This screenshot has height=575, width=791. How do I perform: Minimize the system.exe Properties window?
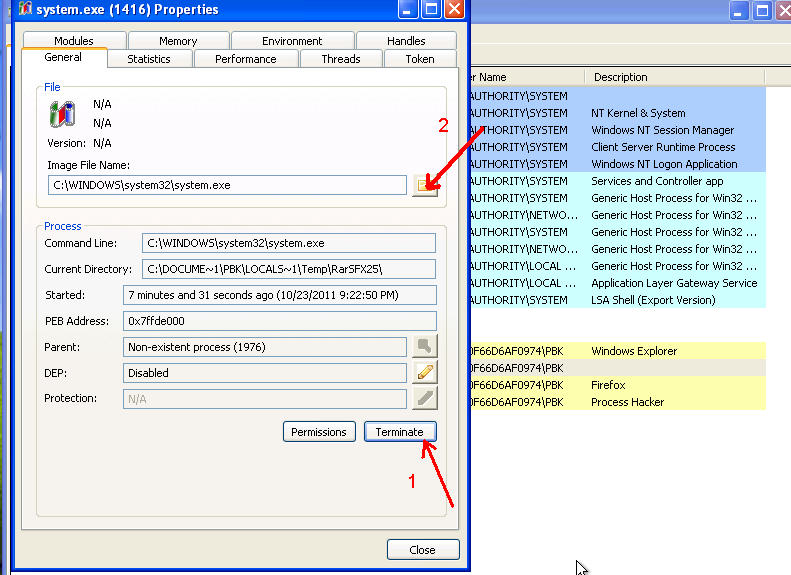408,9
